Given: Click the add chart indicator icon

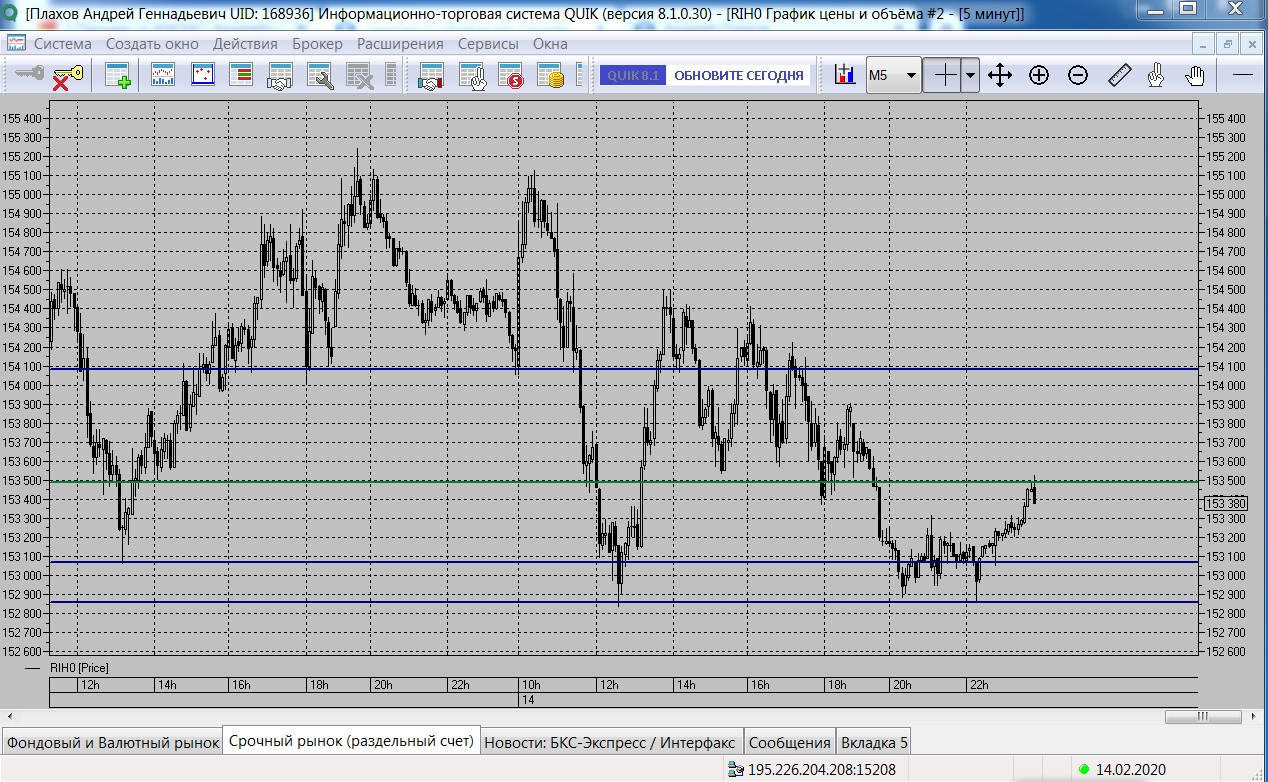Looking at the screenshot, I should coord(844,75).
